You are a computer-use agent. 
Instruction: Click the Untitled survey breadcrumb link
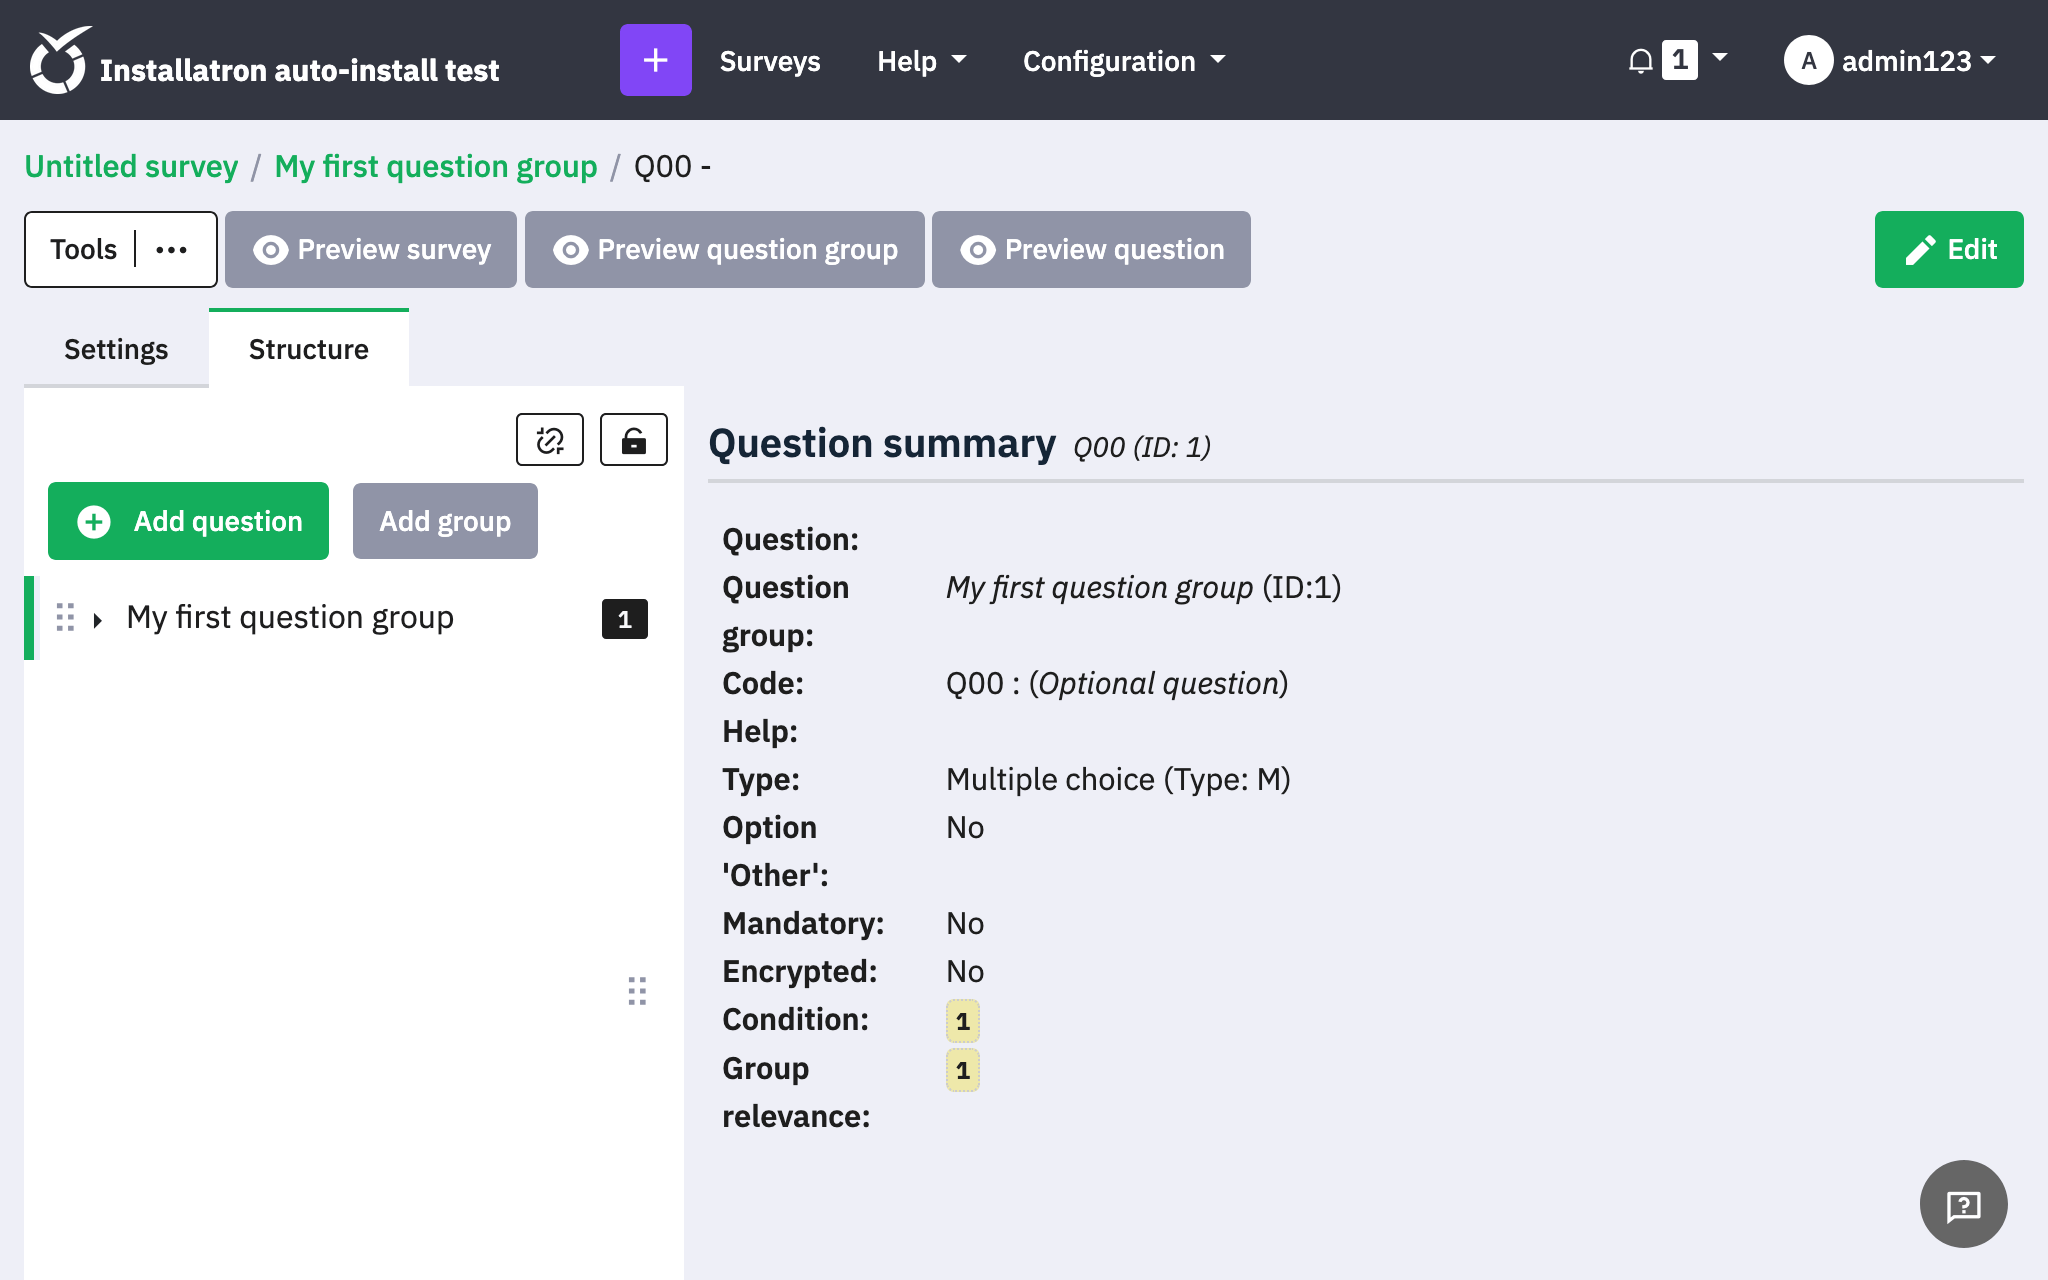click(x=131, y=166)
